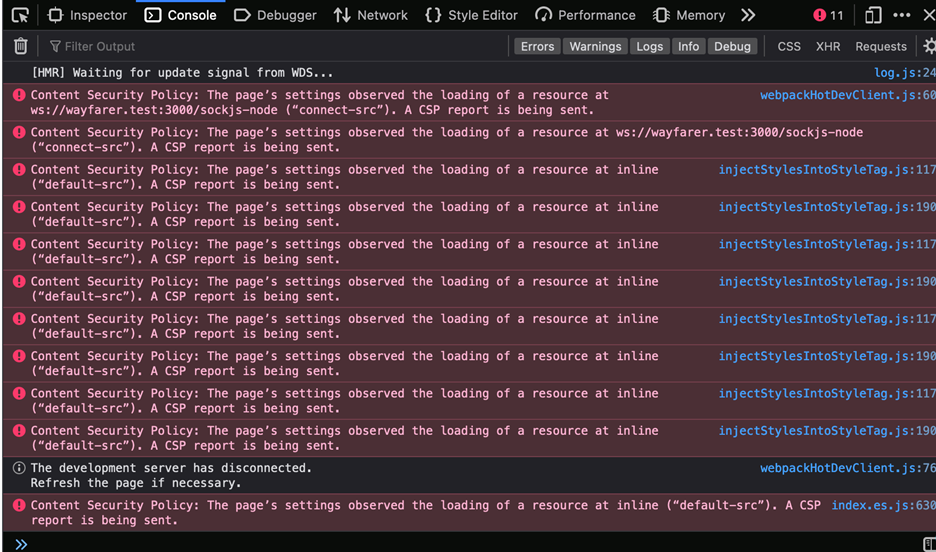936x552 pixels.
Task: Open index.es.js:630 source link
Action: [x=883, y=505]
